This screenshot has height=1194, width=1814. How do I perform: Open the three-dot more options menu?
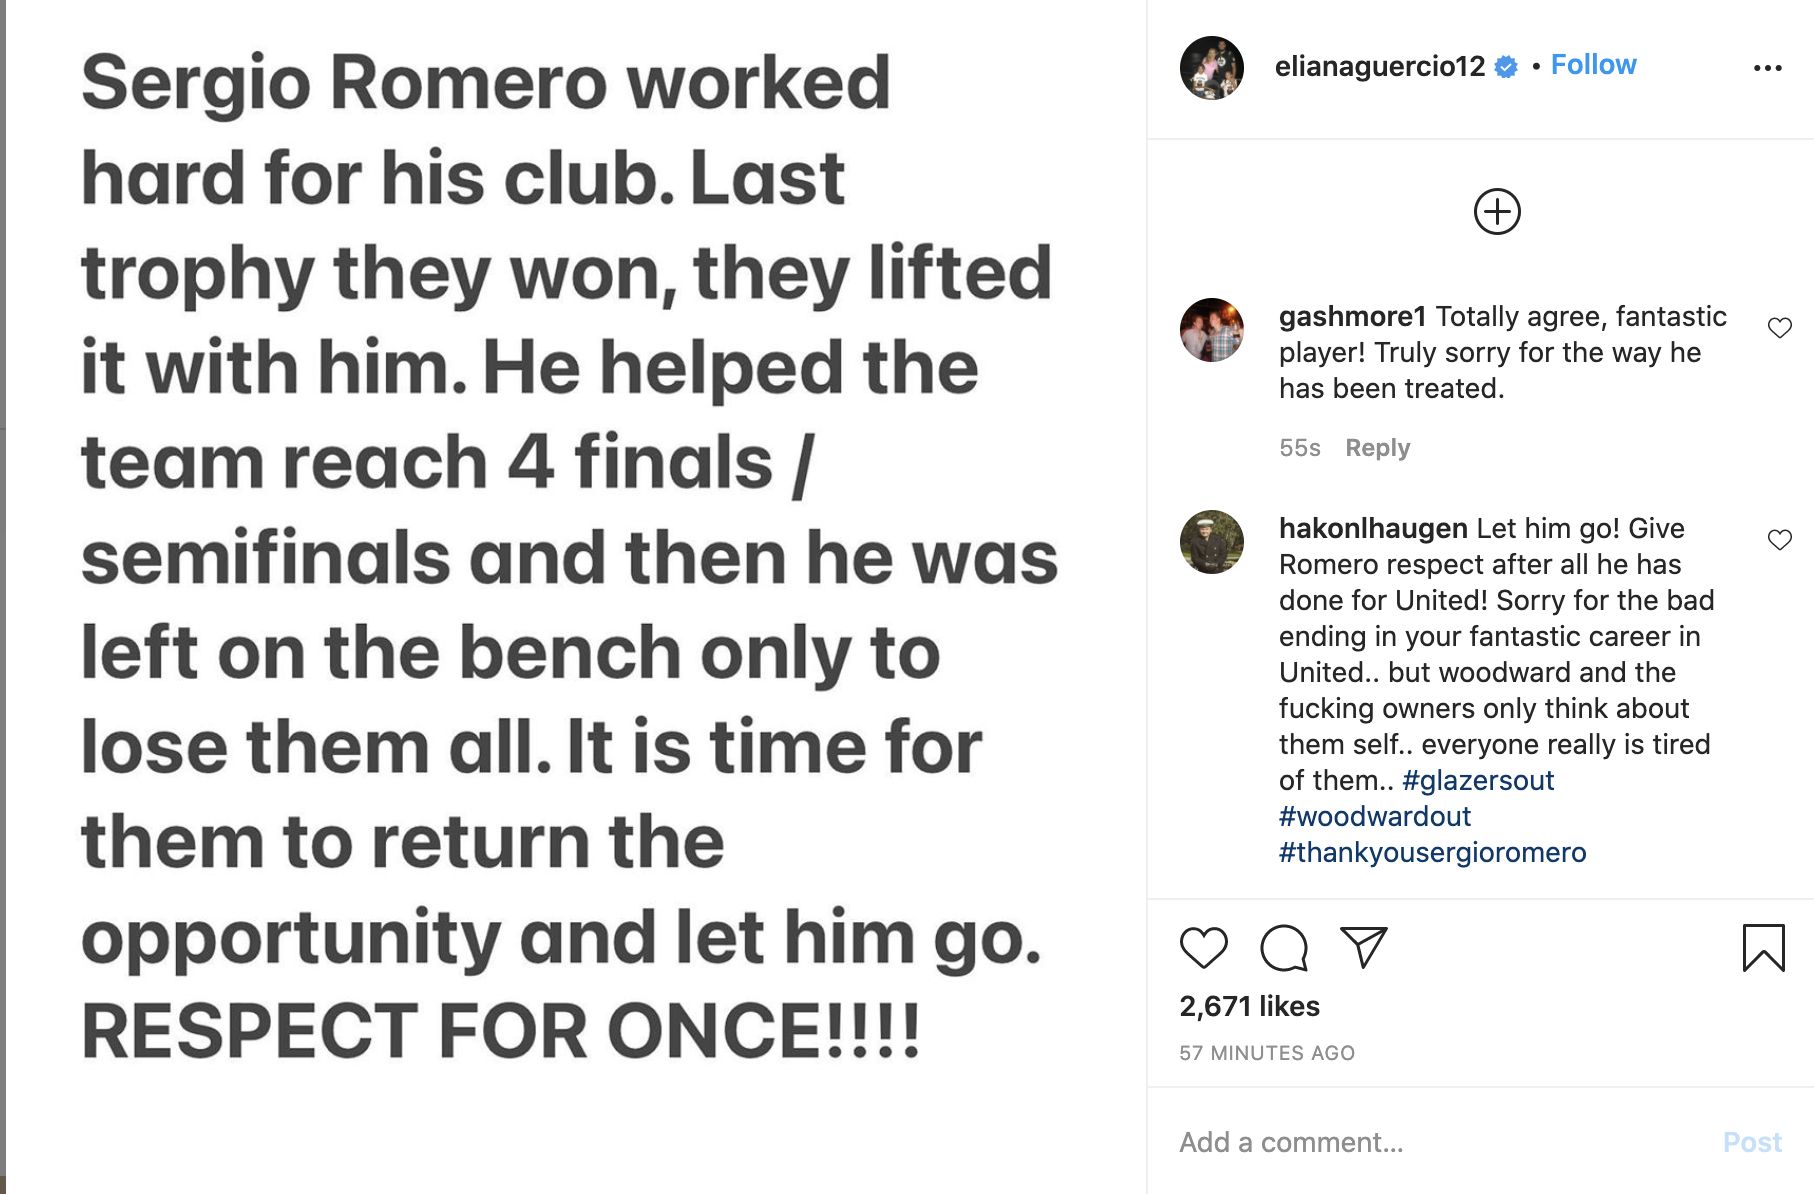tap(1767, 68)
